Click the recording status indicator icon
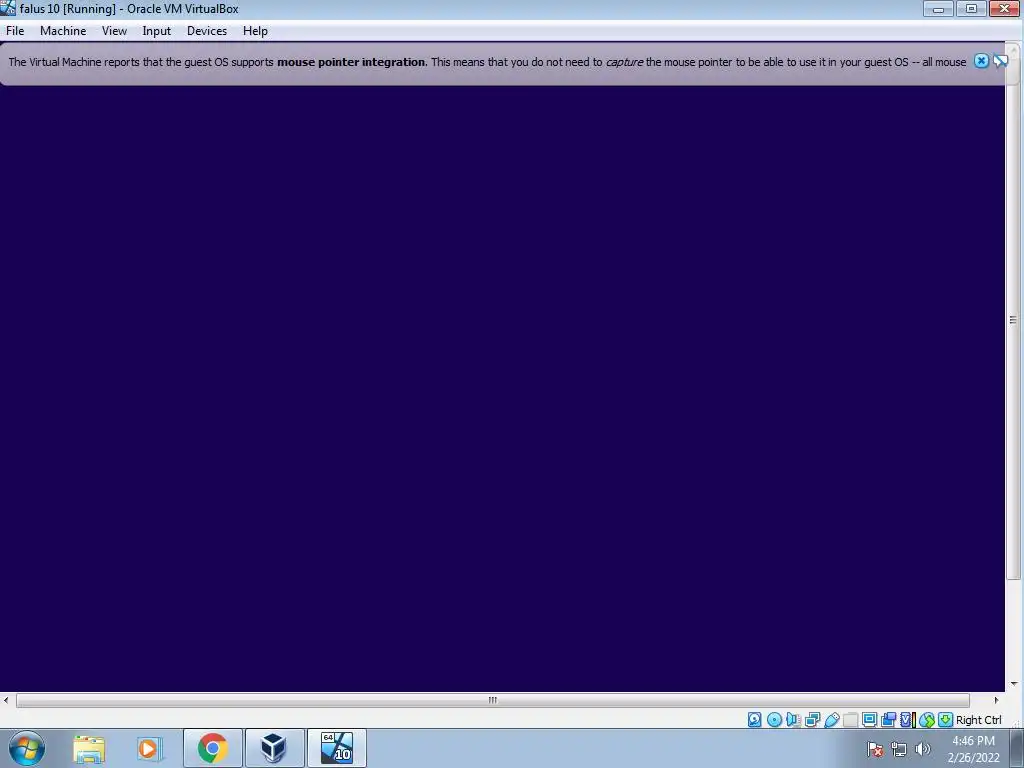Screen dimensions: 1024x768 click(888, 720)
